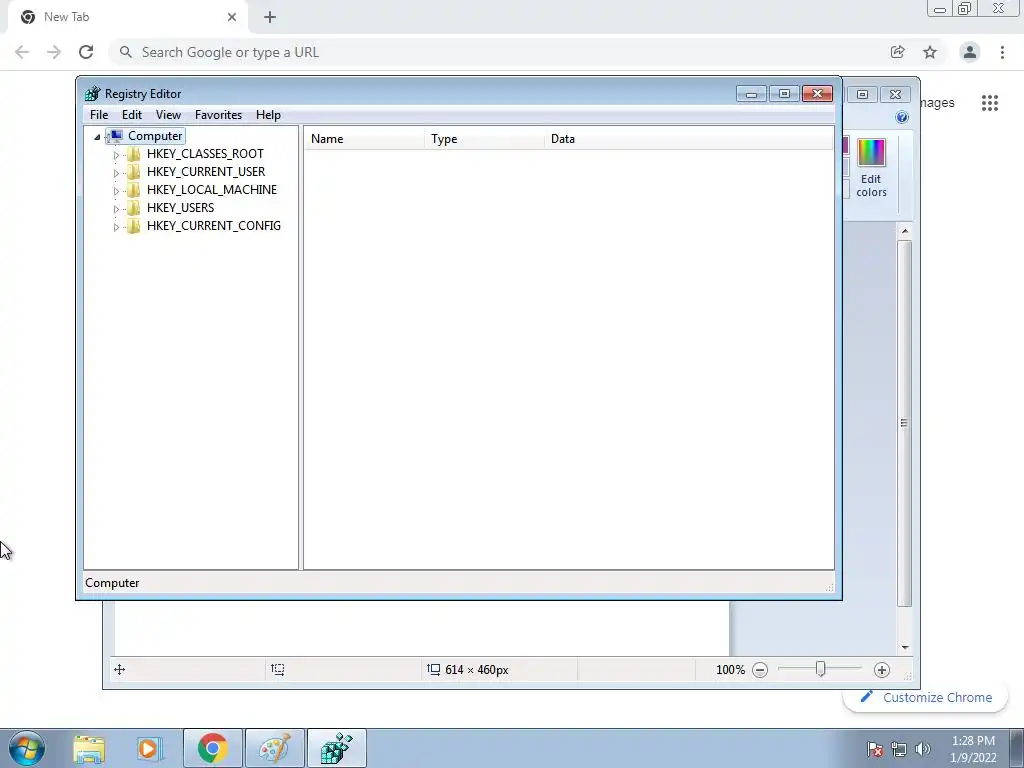Click Paint's zoom in plus button
Screen dimensions: 1024x768
tap(882, 670)
